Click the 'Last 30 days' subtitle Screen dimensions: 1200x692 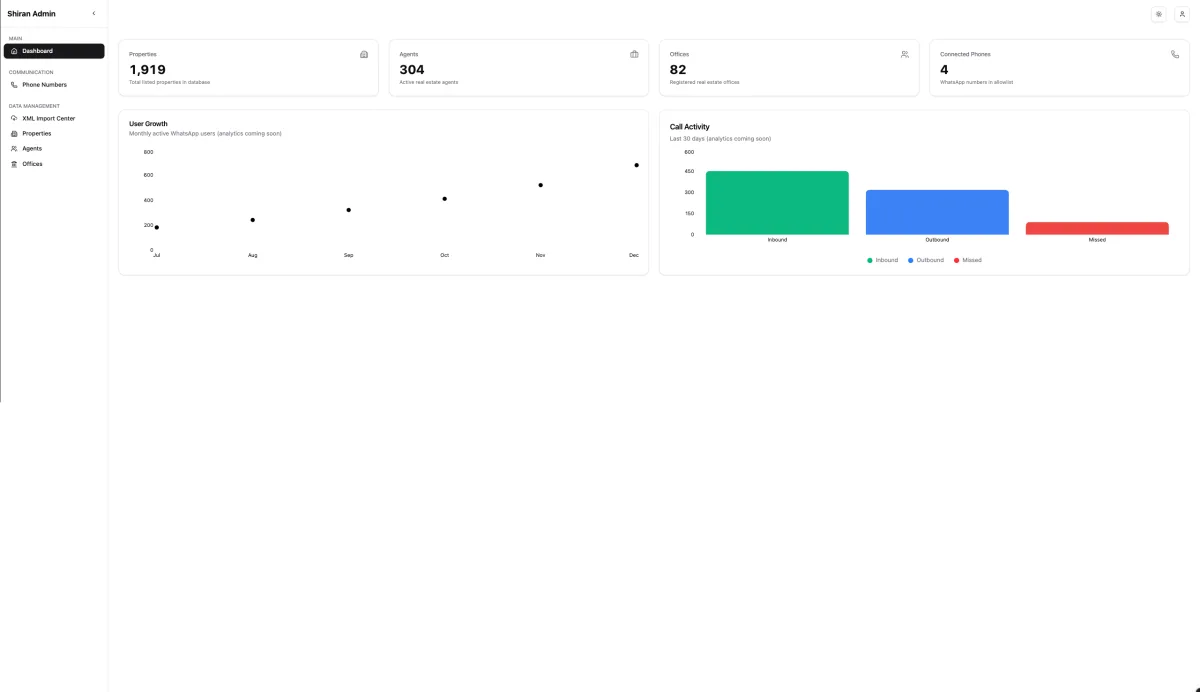[x=720, y=138]
